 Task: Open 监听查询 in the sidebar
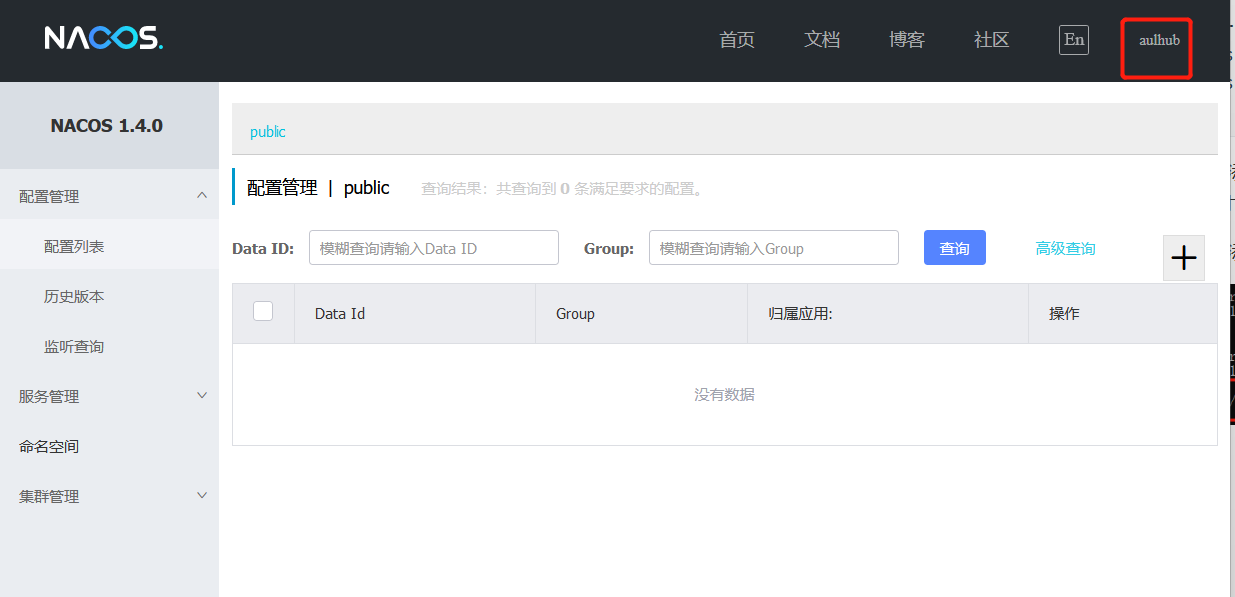tap(109, 346)
